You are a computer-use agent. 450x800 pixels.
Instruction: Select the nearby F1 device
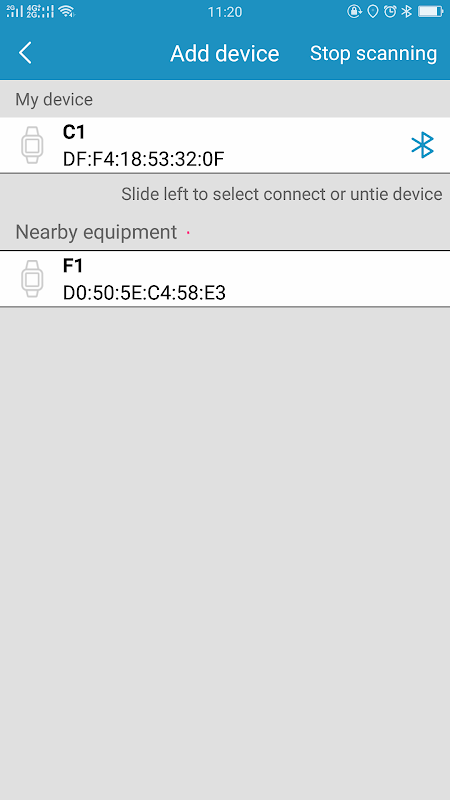tap(225, 279)
